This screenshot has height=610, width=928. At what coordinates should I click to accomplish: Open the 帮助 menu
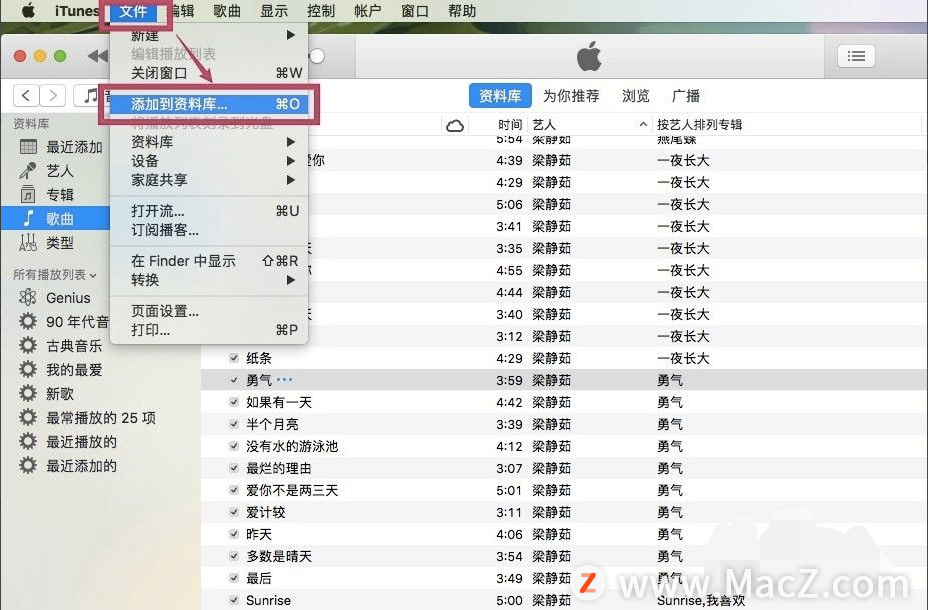[462, 11]
